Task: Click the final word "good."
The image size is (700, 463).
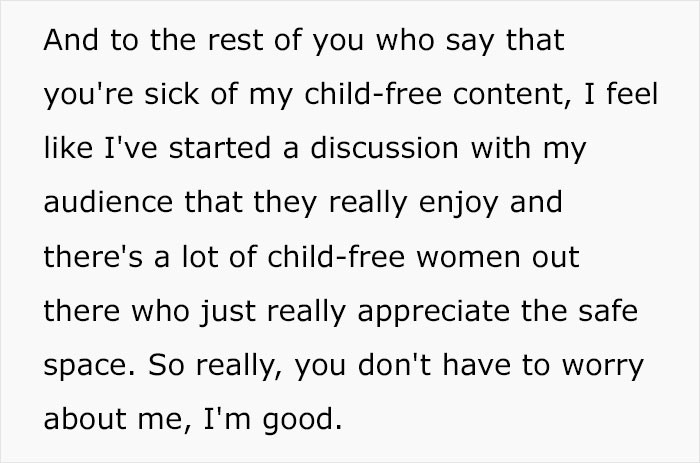Action: click(x=302, y=421)
